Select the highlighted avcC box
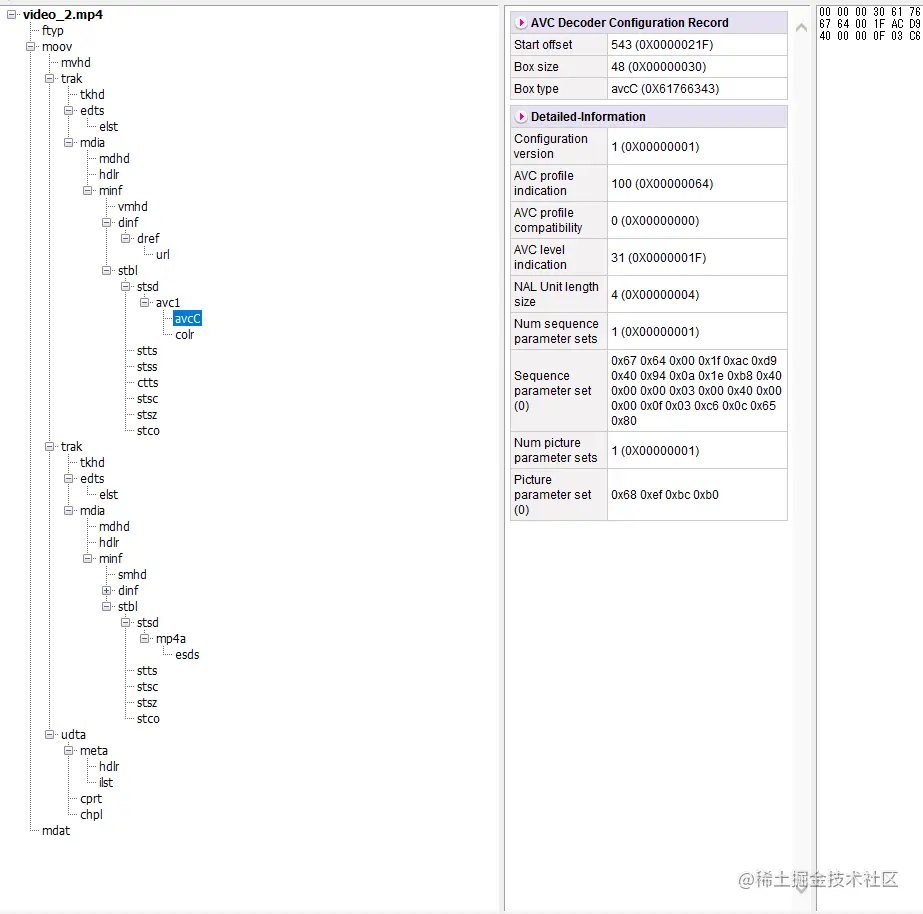The image size is (923, 914). coord(188,318)
